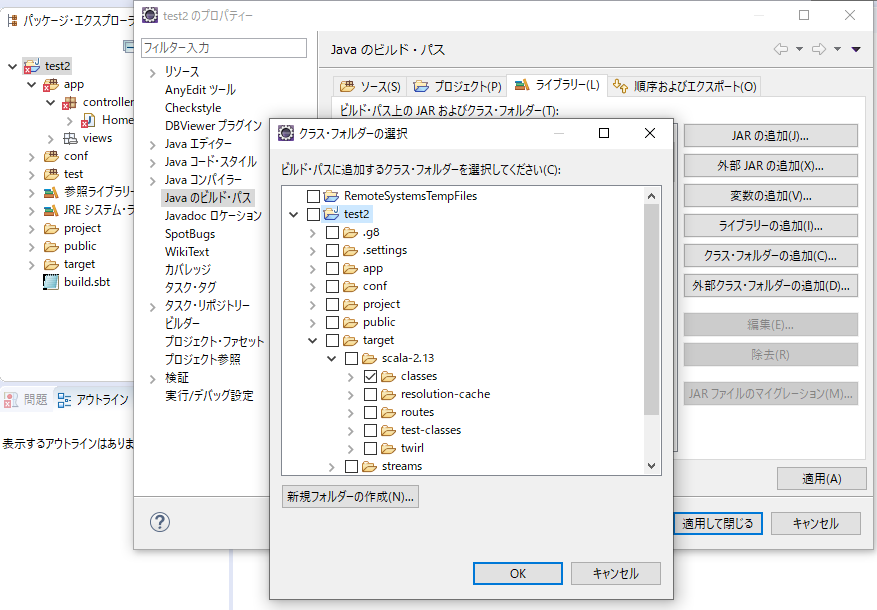This screenshot has height=610, width=877.
Task: Open the 順序およびエクスポート(O) tab
Action: (x=685, y=86)
